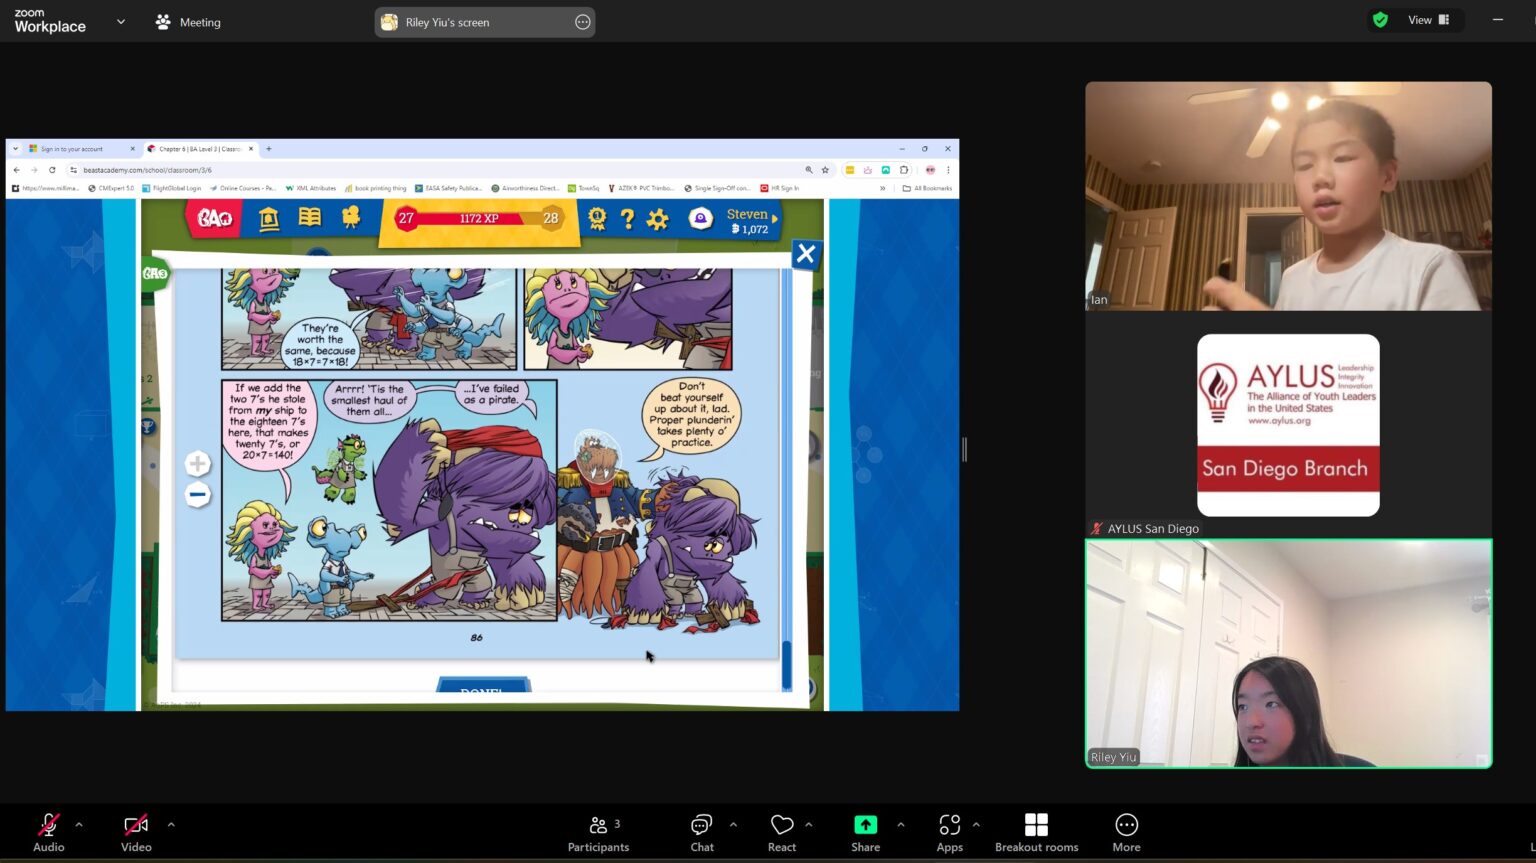The width and height of the screenshot is (1536, 863).
Task: Mute or unmute the Audio microphone
Action: [x=48, y=832]
